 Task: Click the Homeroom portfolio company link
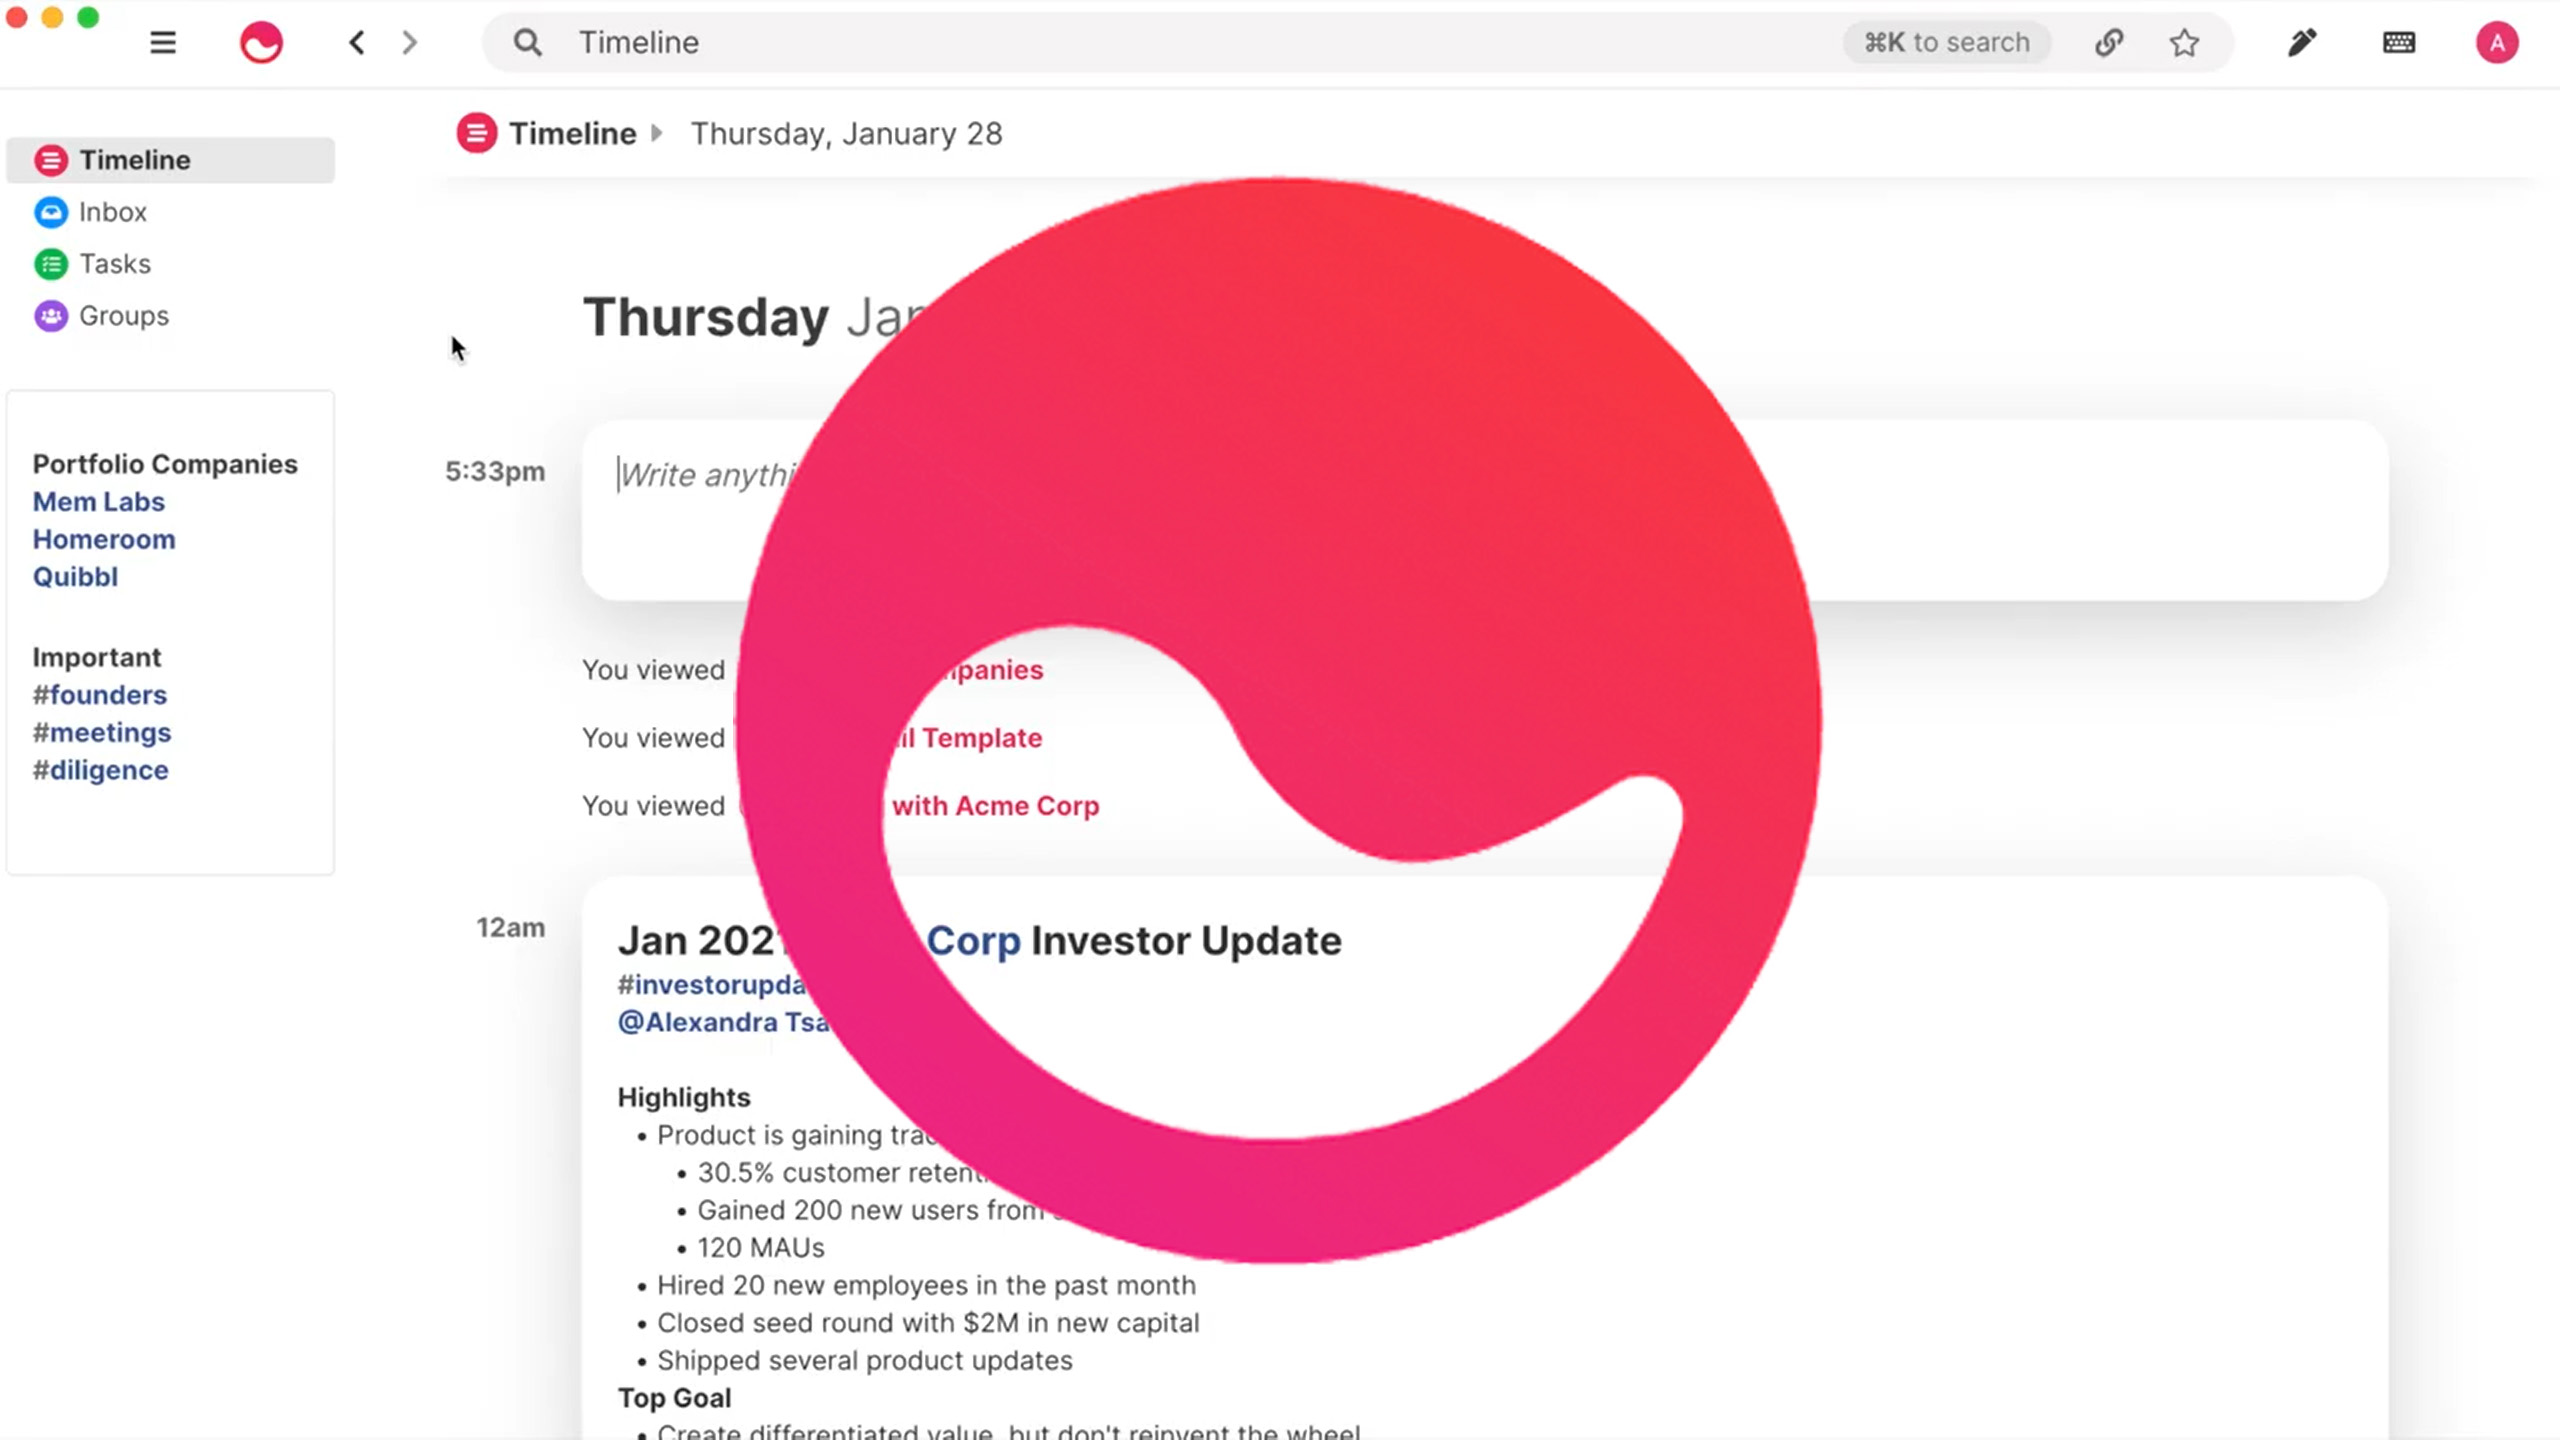[102, 538]
